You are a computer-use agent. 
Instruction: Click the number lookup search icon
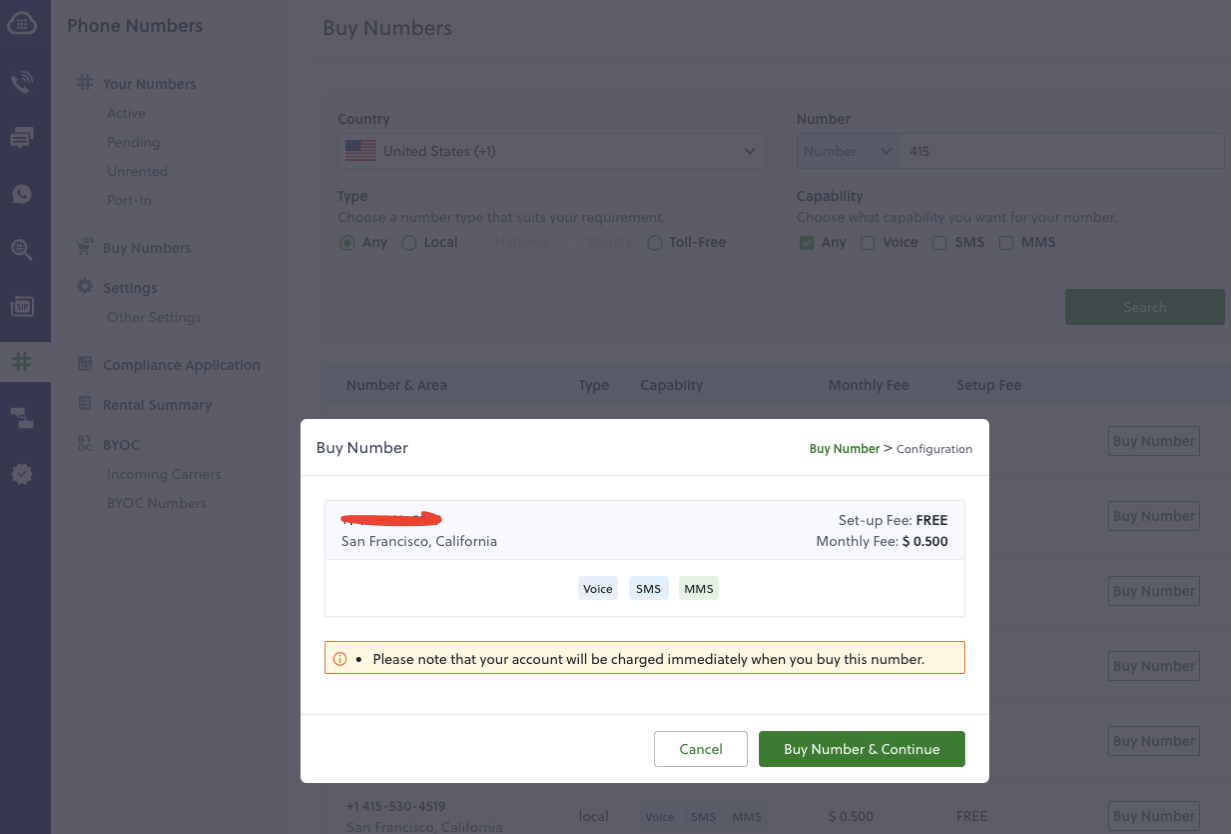pyautogui.click(x=23, y=249)
